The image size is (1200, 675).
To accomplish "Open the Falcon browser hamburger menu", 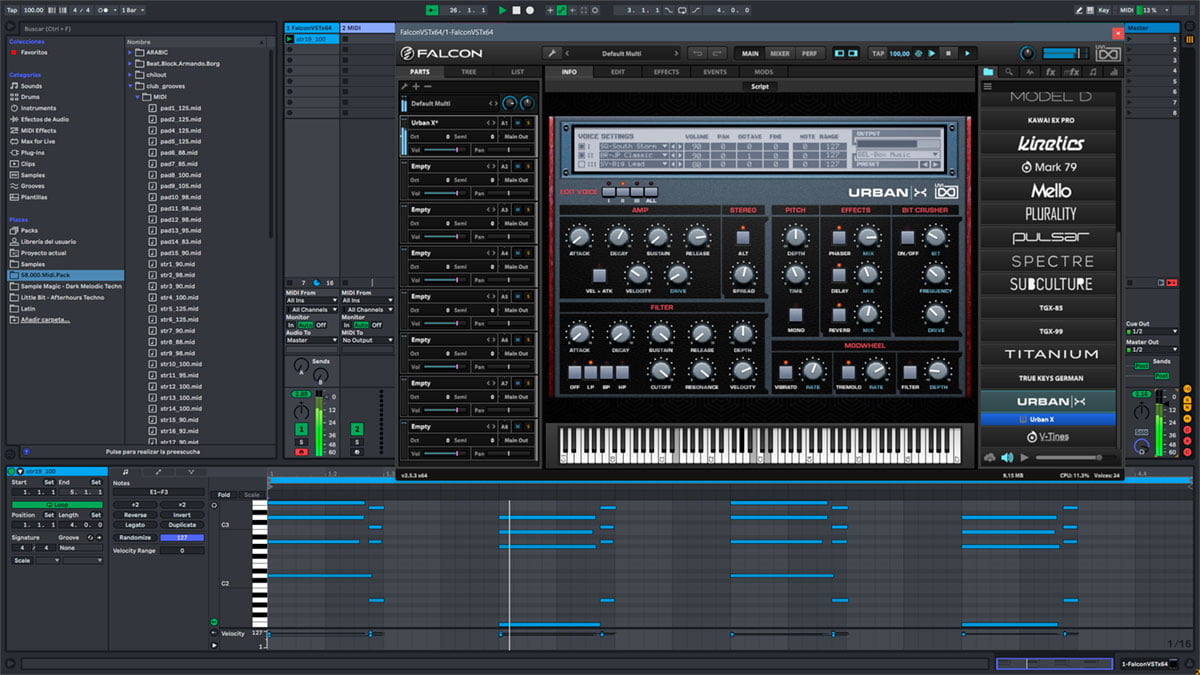I will coord(988,87).
